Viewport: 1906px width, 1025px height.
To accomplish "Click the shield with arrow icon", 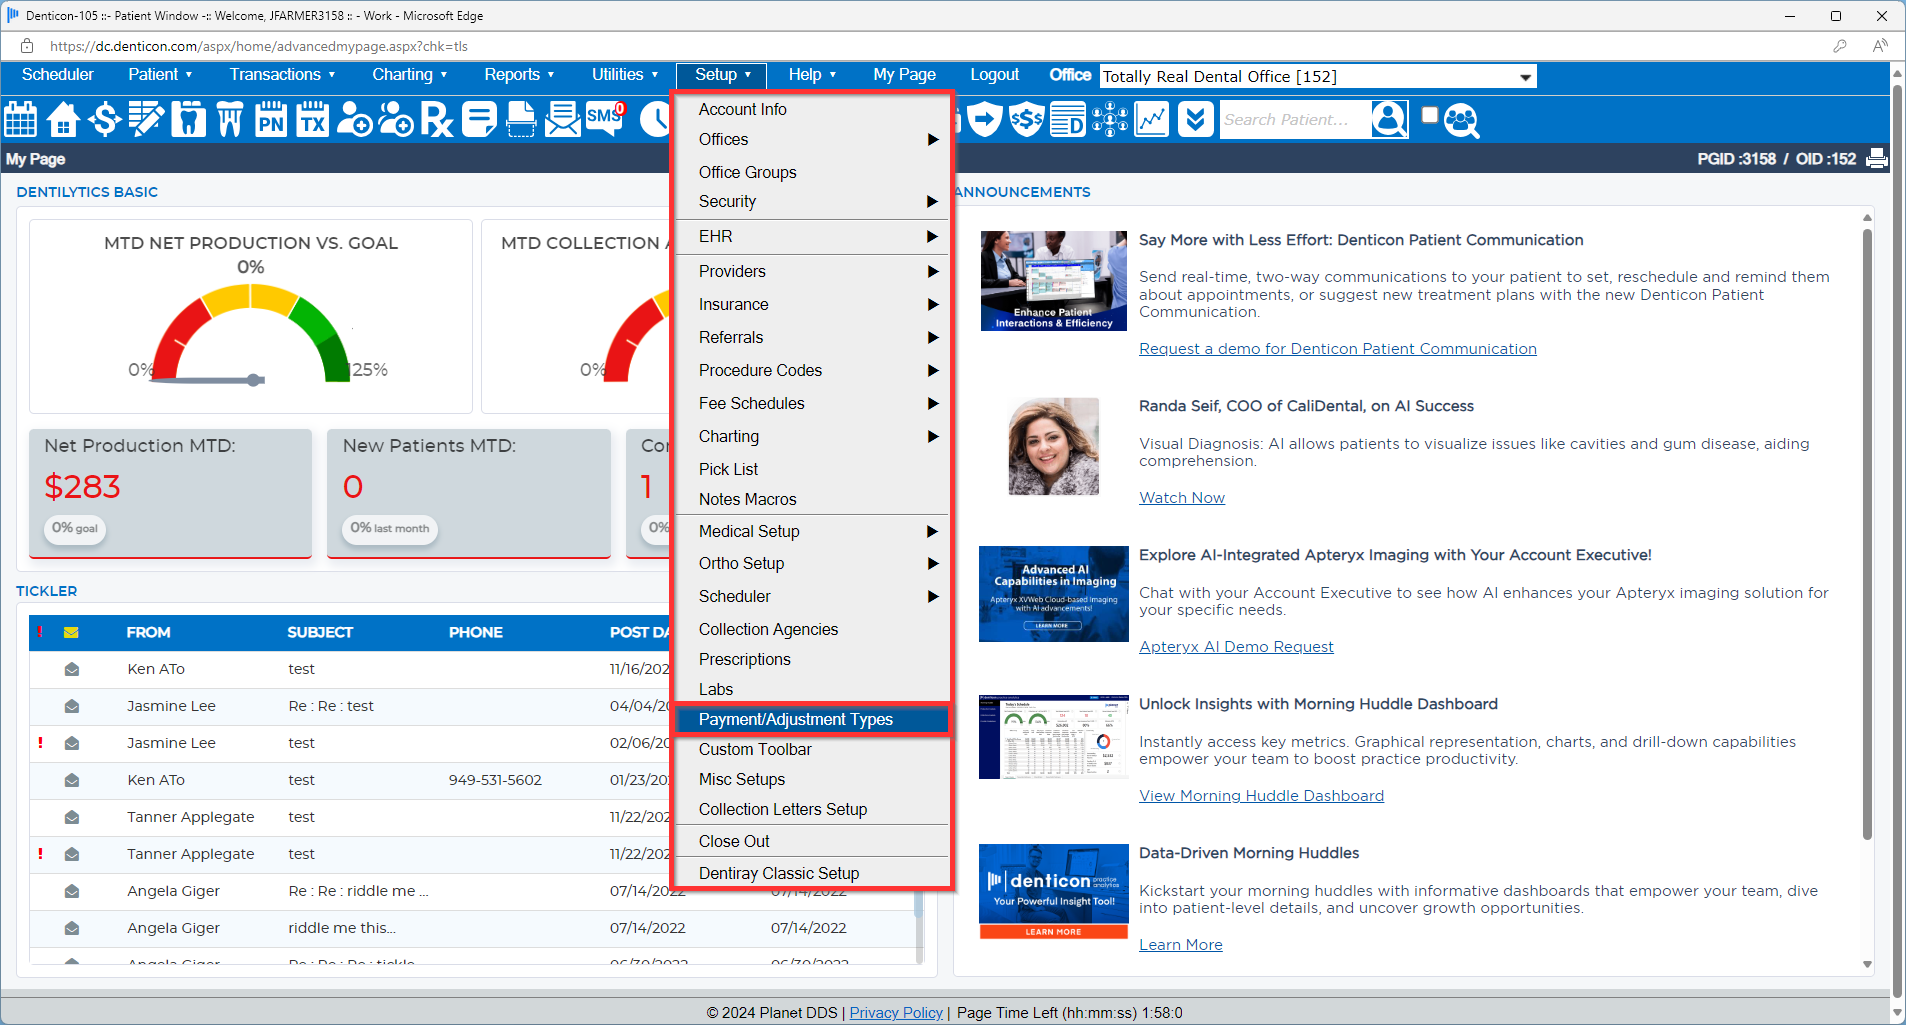I will (x=985, y=120).
